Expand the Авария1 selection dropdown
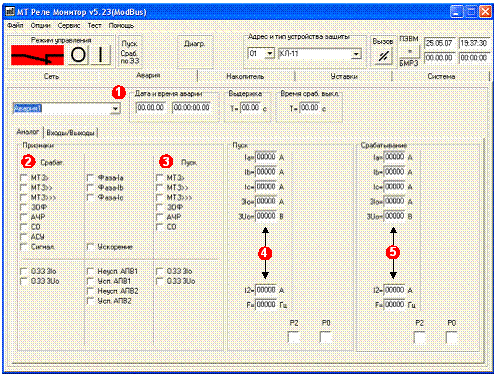The image size is (496, 375). click(115, 108)
